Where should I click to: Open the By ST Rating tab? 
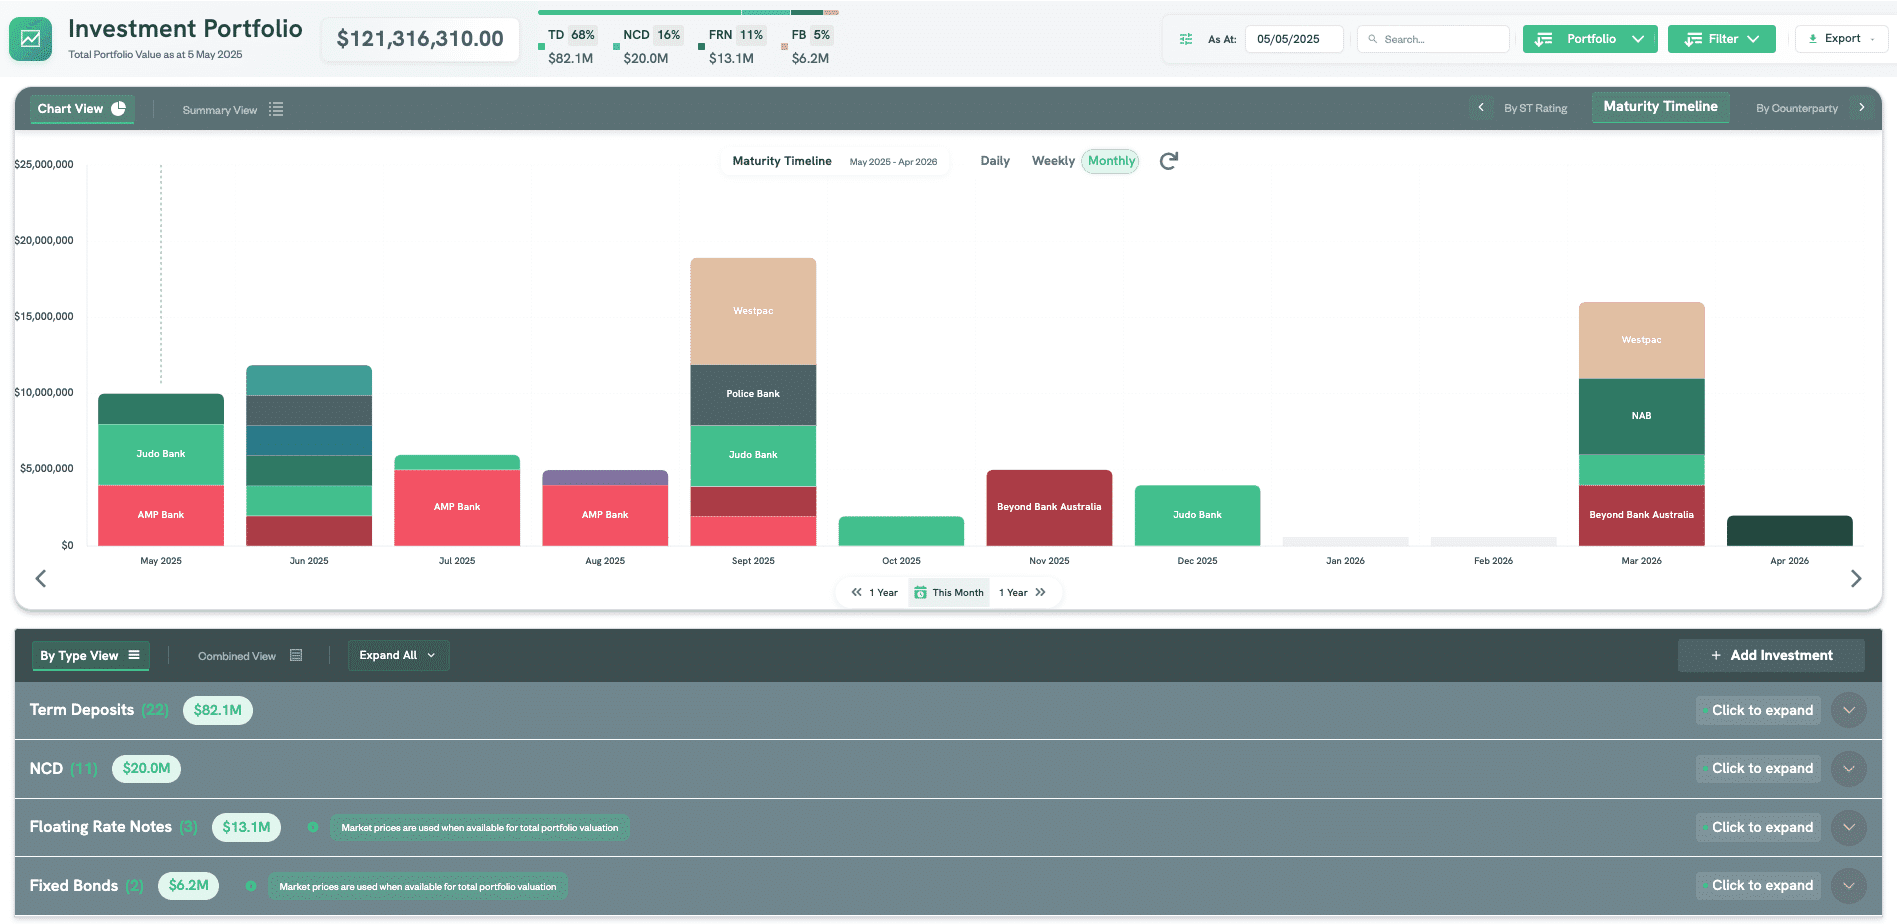coord(1536,108)
